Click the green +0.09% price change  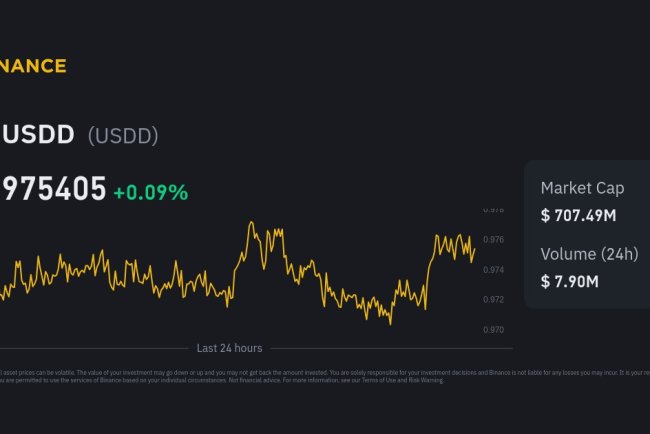point(150,192)
